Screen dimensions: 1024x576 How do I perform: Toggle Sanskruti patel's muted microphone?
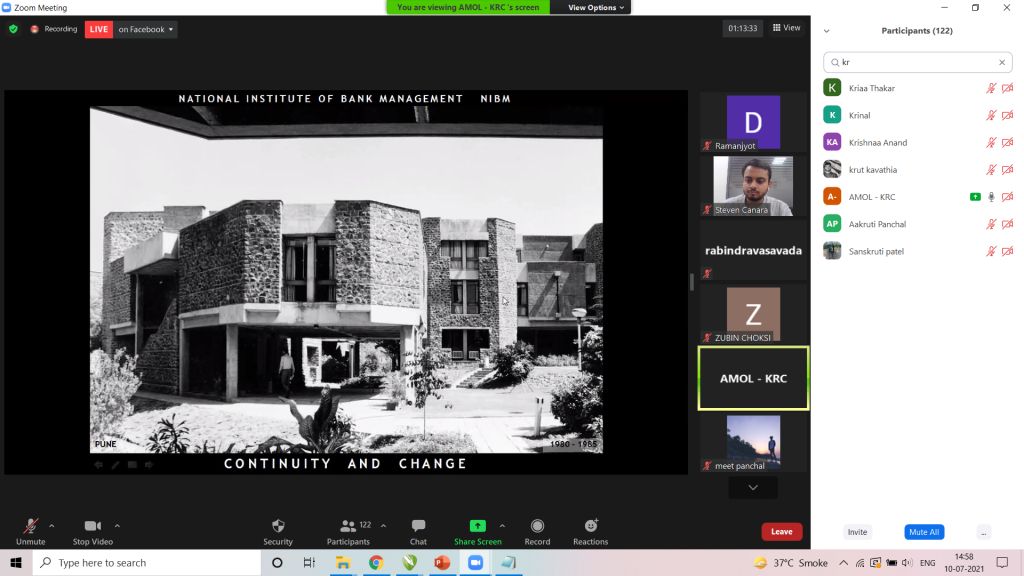991,251
